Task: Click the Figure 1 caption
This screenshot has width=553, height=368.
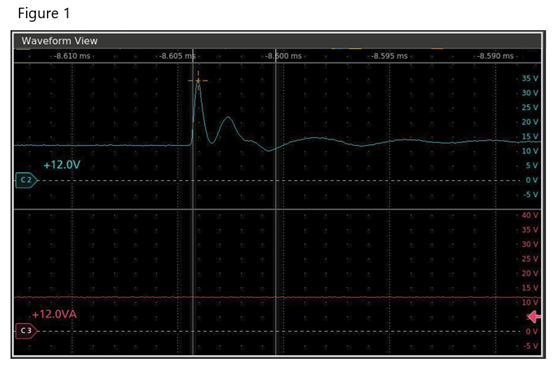Action: tap(44, 13)
